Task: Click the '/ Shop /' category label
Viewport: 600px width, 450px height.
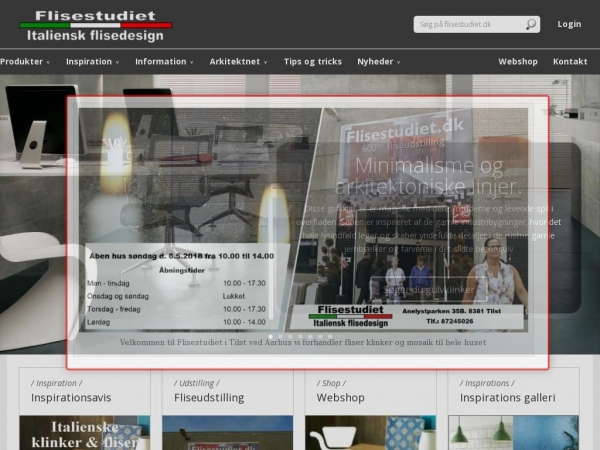Action: [331, 383]
